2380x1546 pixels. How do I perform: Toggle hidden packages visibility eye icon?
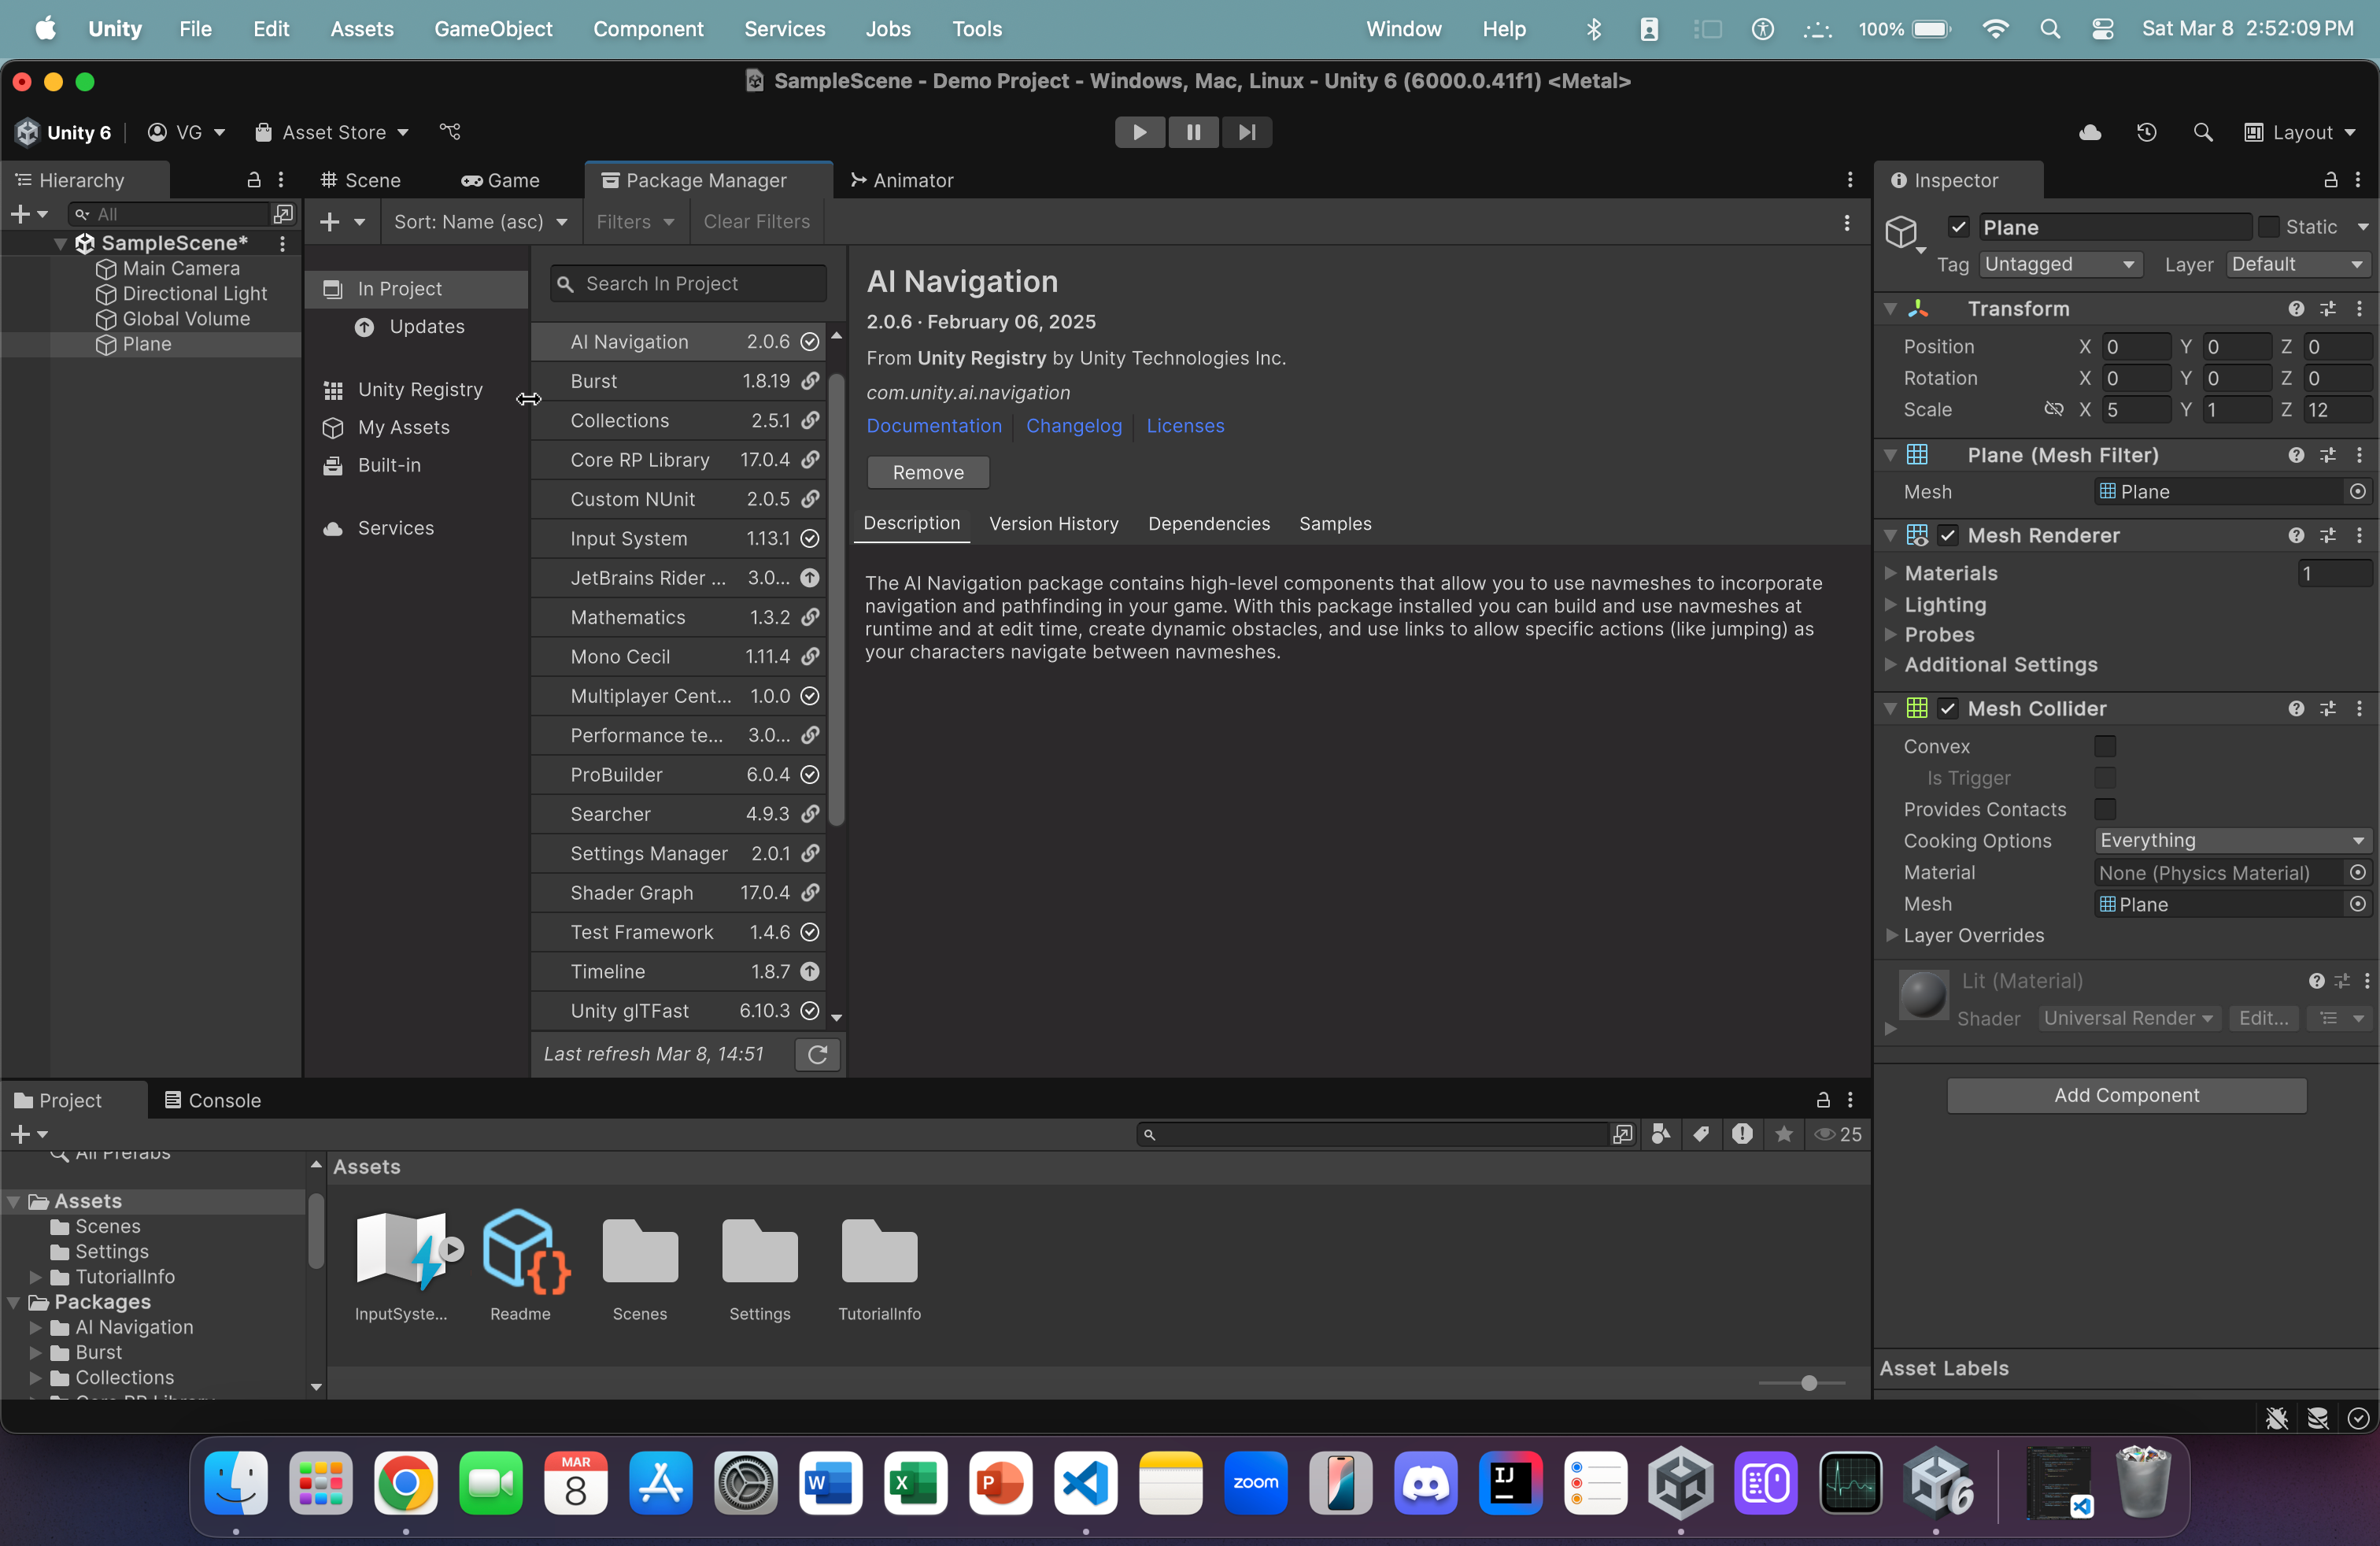1837,1134
